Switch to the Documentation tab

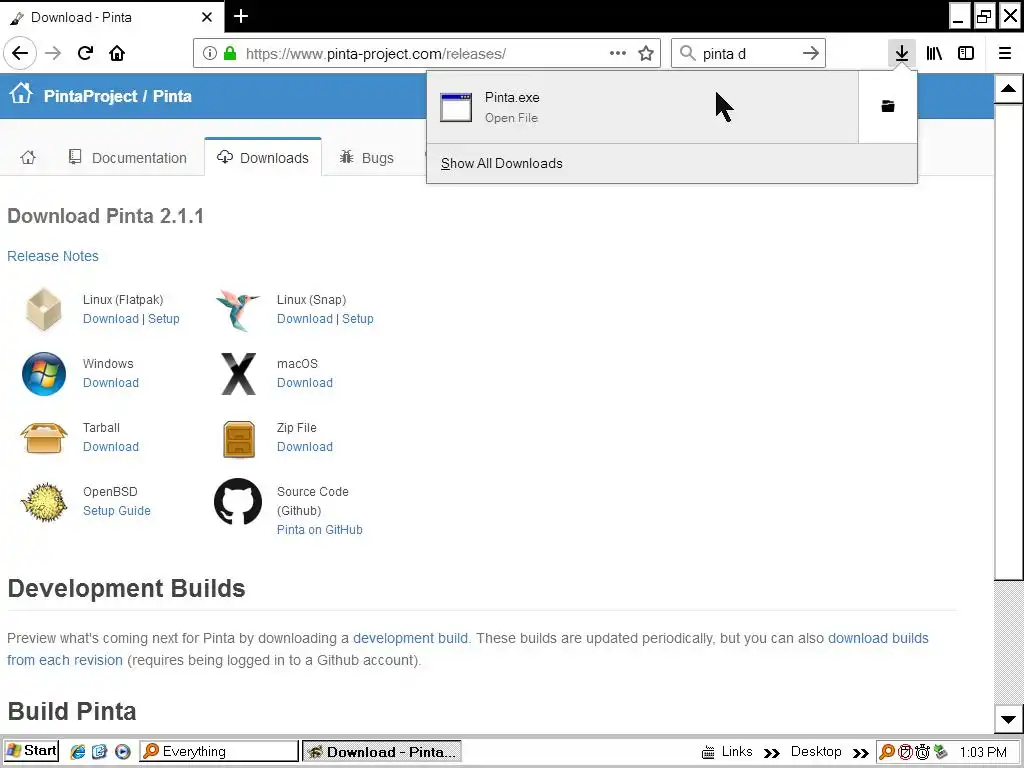127,157
